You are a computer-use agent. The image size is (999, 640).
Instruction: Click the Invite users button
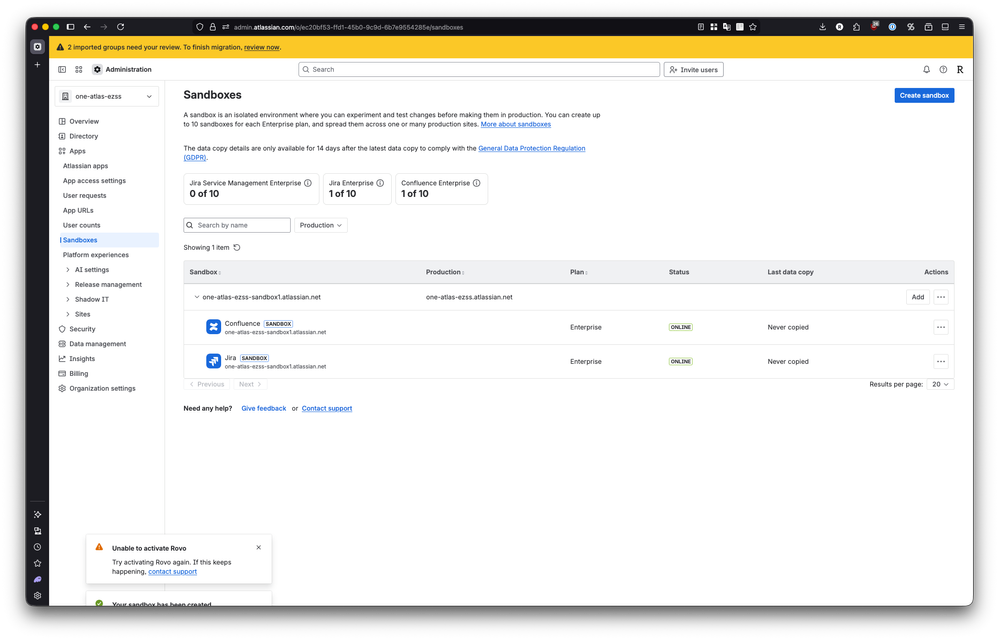click(693, 69)
